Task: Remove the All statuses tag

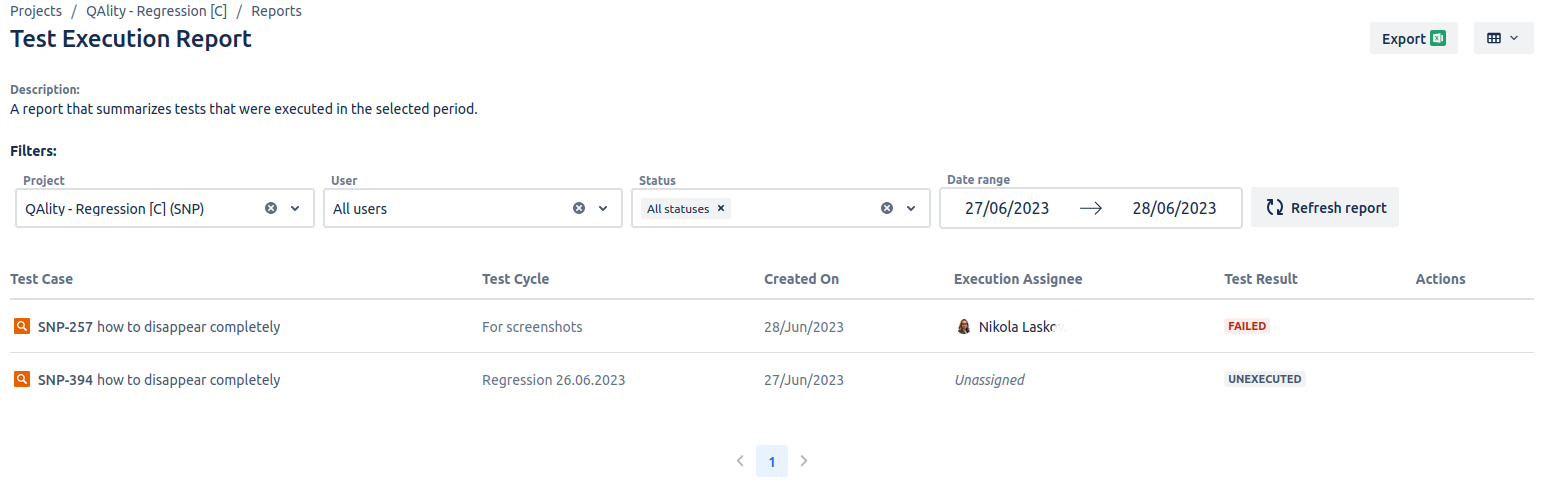Action: point(721,209)
